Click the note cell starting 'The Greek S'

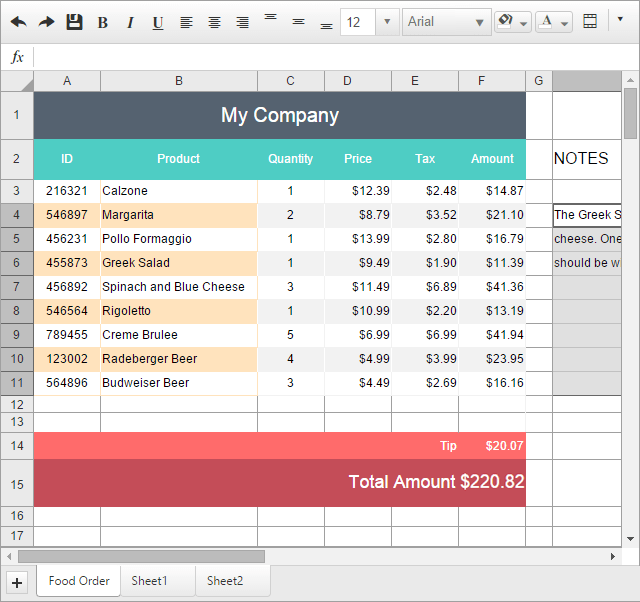pos(587,215)
